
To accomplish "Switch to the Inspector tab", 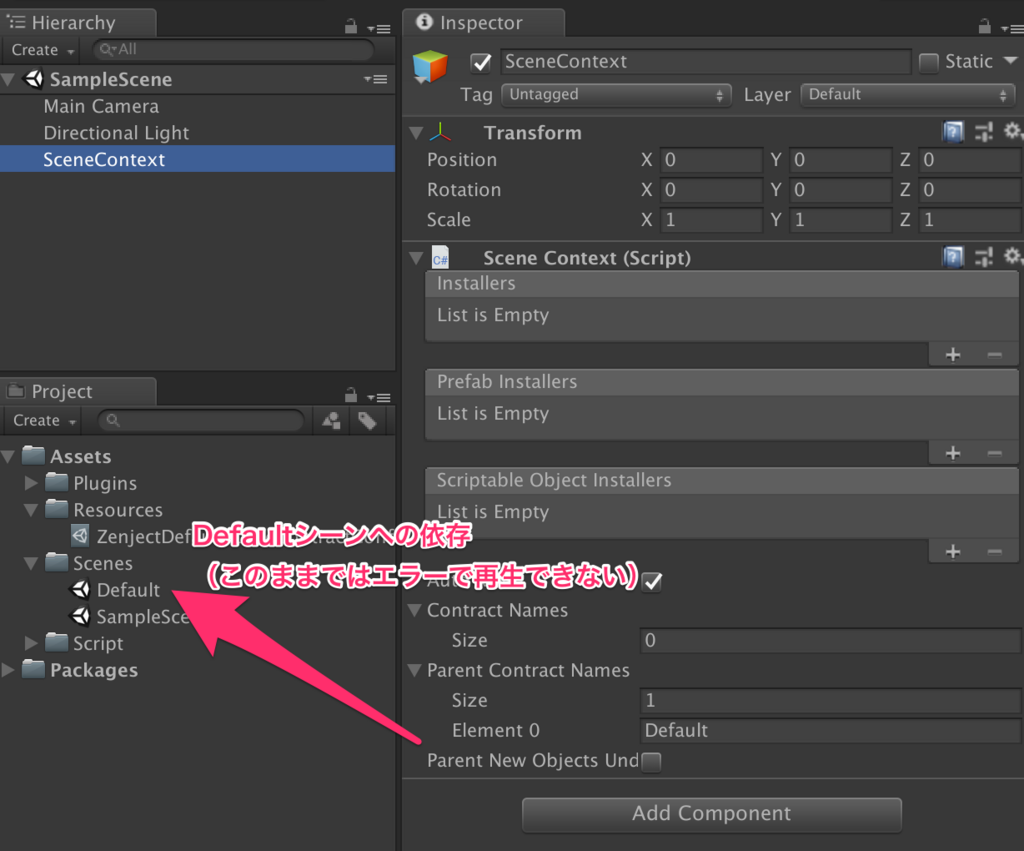I will pyautogui.click(x=483, y=23).
